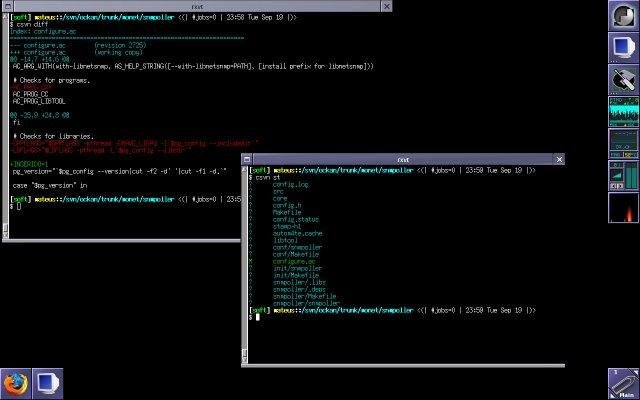
Task: Click snmpoller/Makefile in the status list
Action: click(304, 296)
